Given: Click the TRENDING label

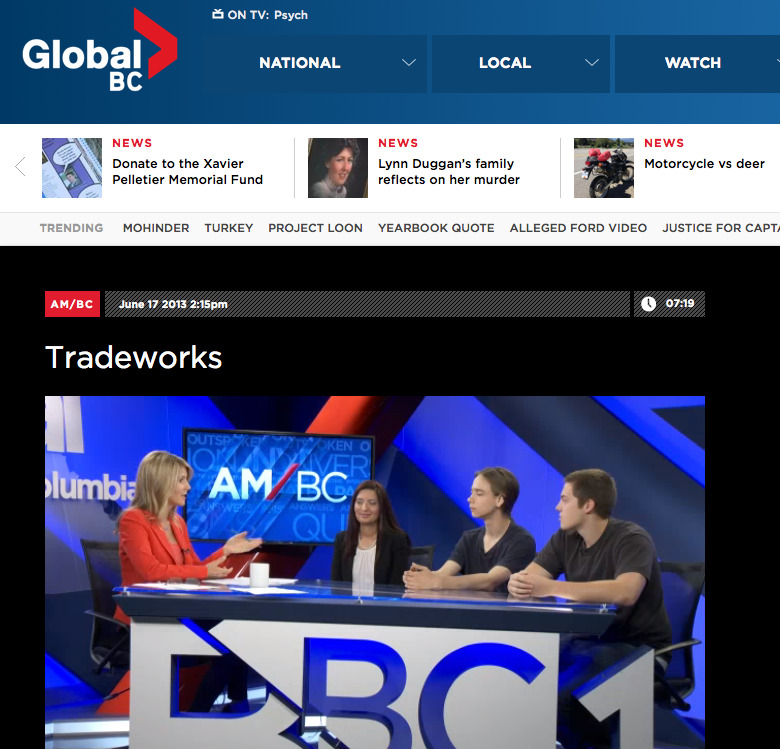Looking at the screenshot, I should click(x=72, y=228).
